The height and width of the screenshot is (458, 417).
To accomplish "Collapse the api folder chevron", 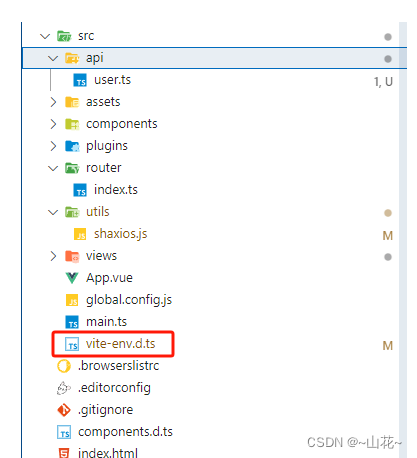I will tap(53, 59).
